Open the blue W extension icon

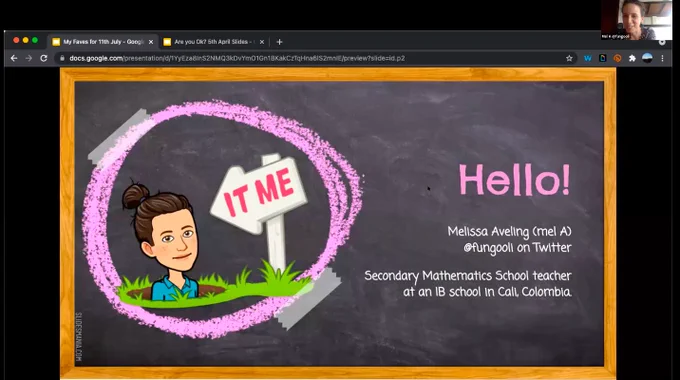coord(588,58)
